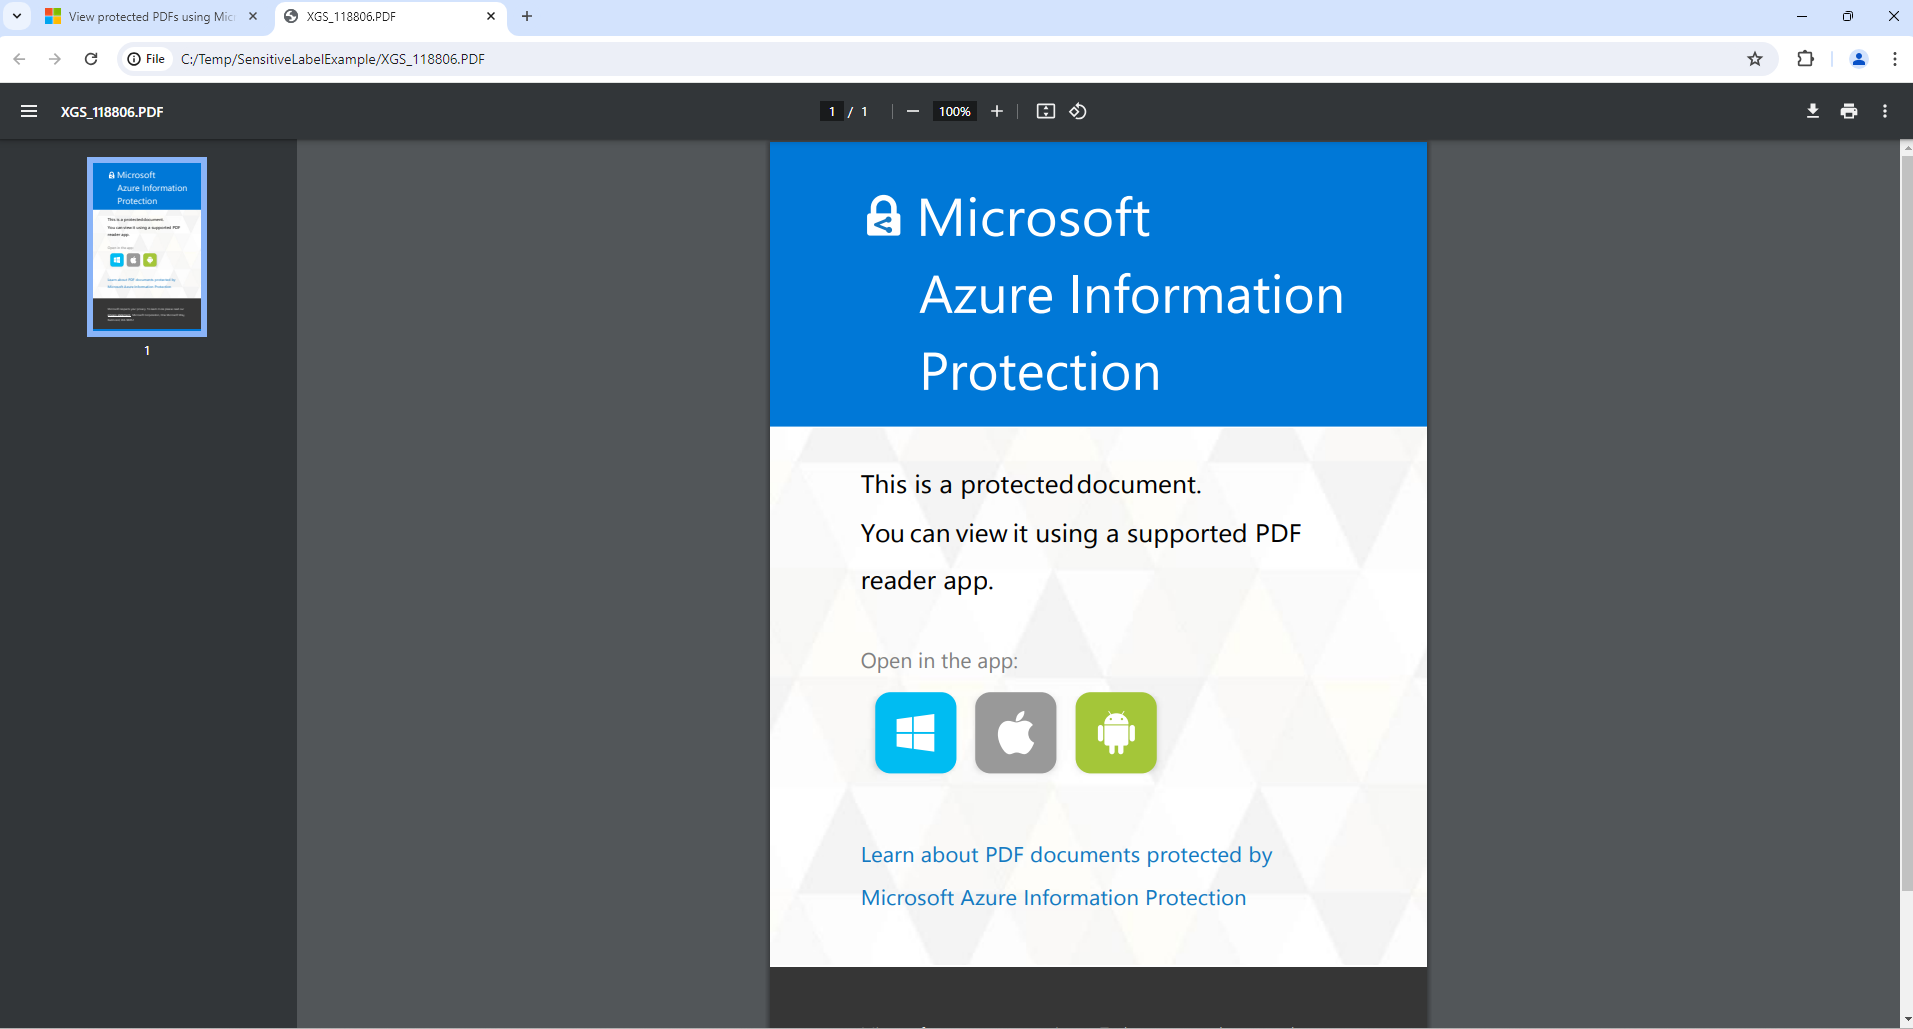
Task: Edit the current page number field
Action: coord(831,111)
